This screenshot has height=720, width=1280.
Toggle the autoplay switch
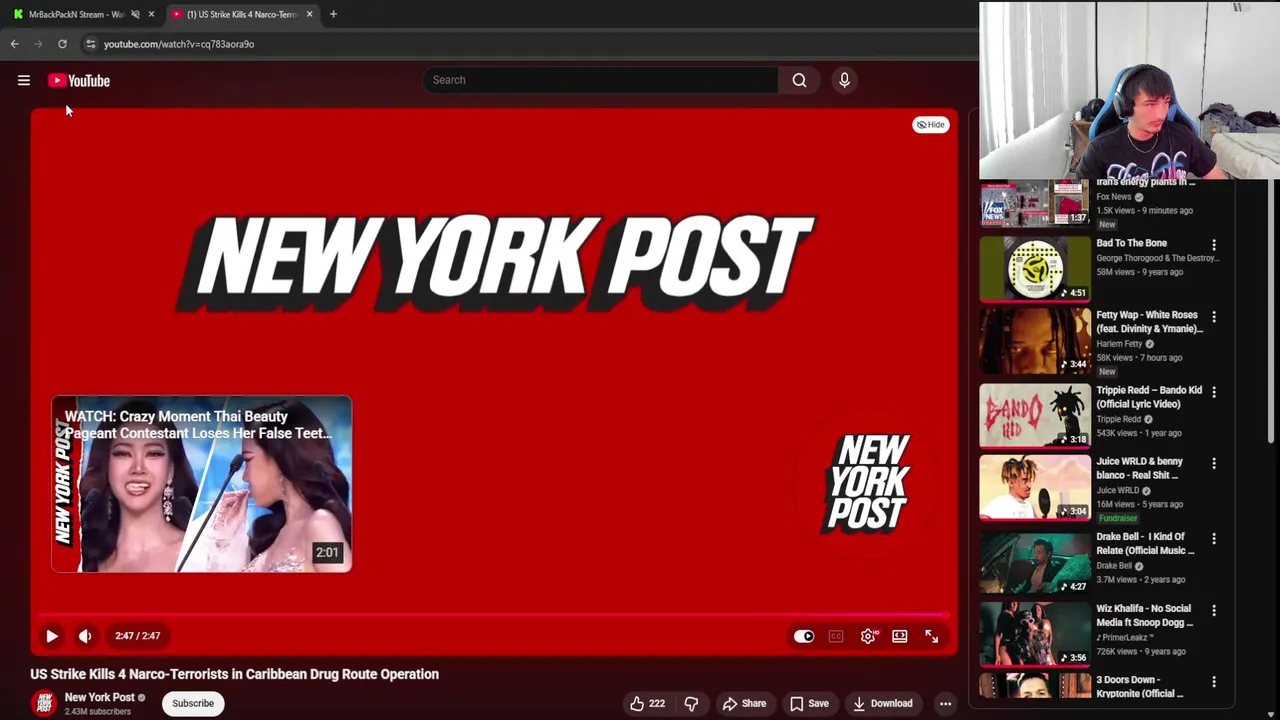[804, 636]
